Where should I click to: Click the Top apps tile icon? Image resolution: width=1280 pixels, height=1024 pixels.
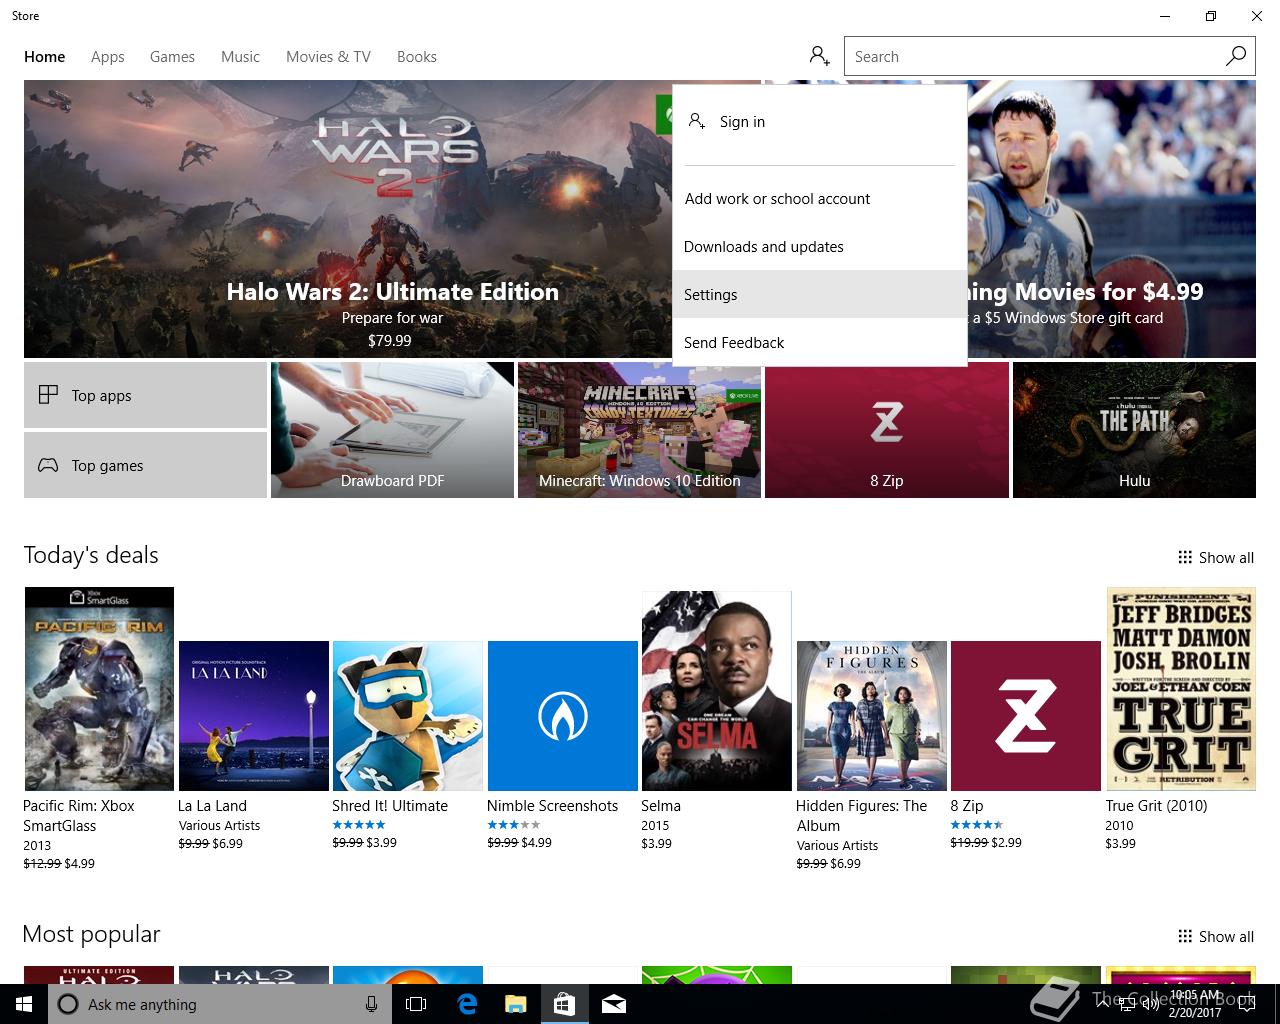click(48, 395)
